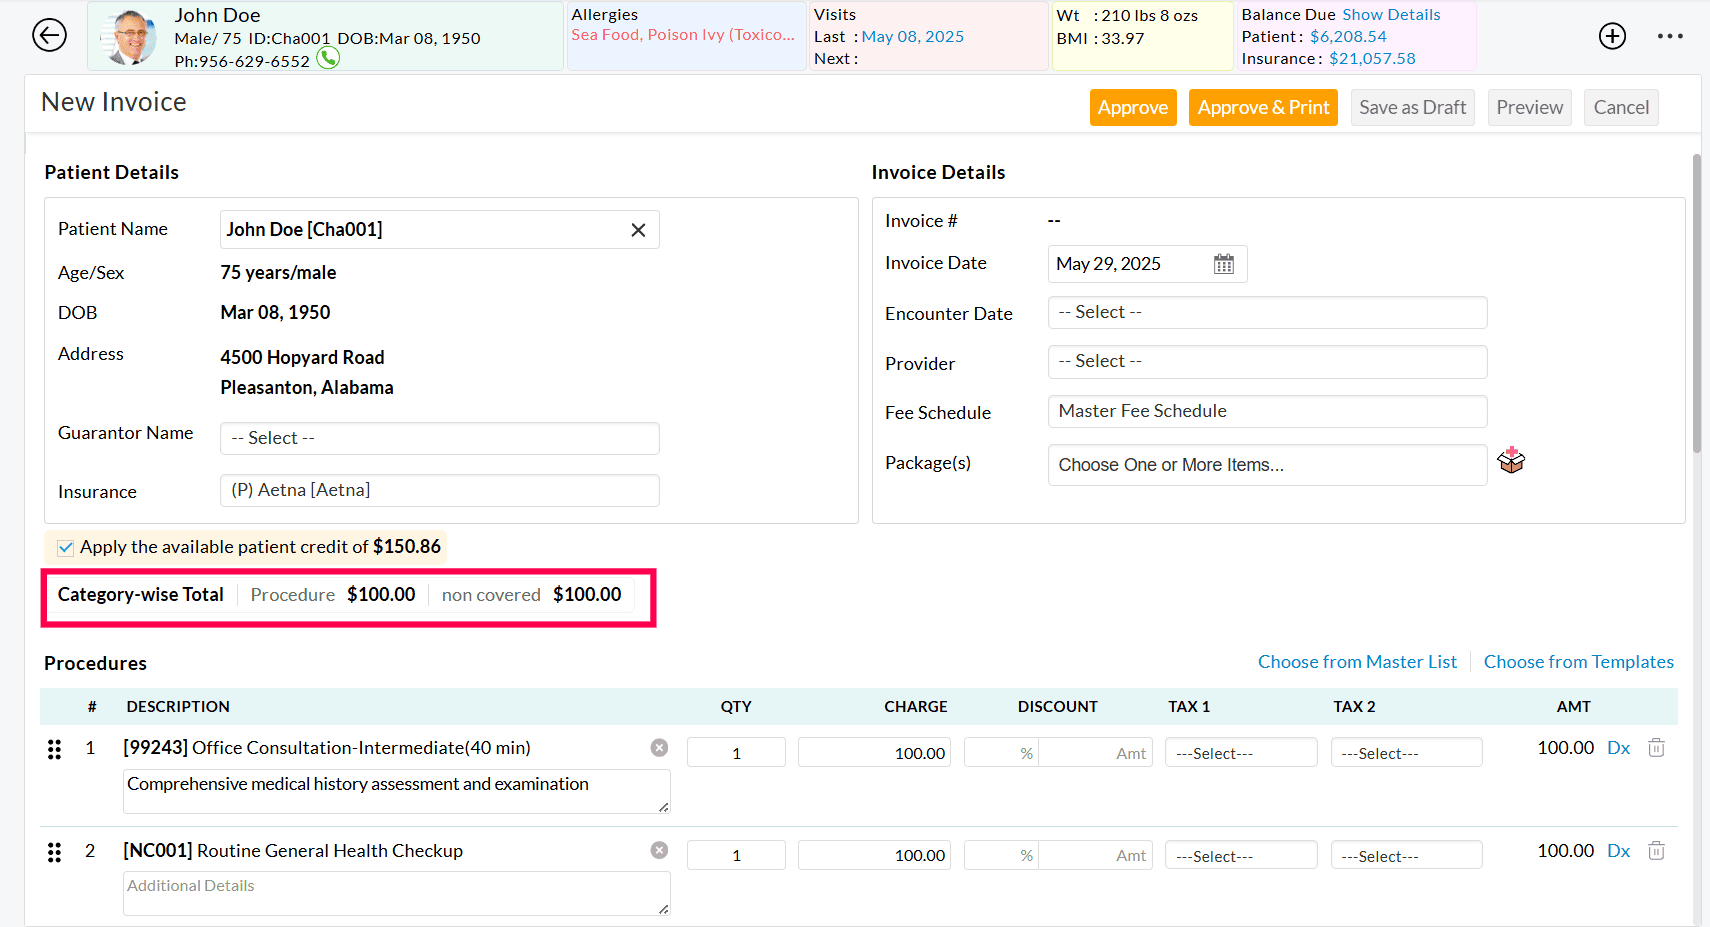The height and width of the screenshot is (927, 1710).
Task: Open the Invoice Date calendar picker icon
Action: click(x=1224, y=263)
